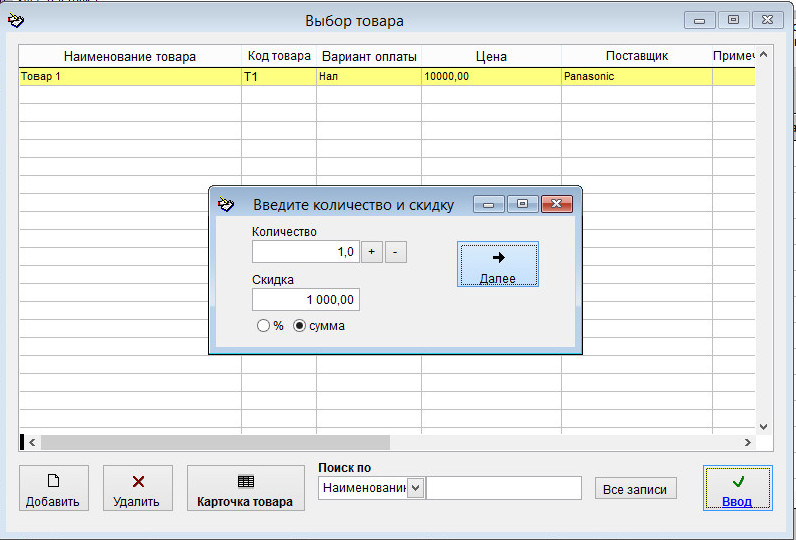
Task: Minimize the Выбор товара window
Action: 700,20
